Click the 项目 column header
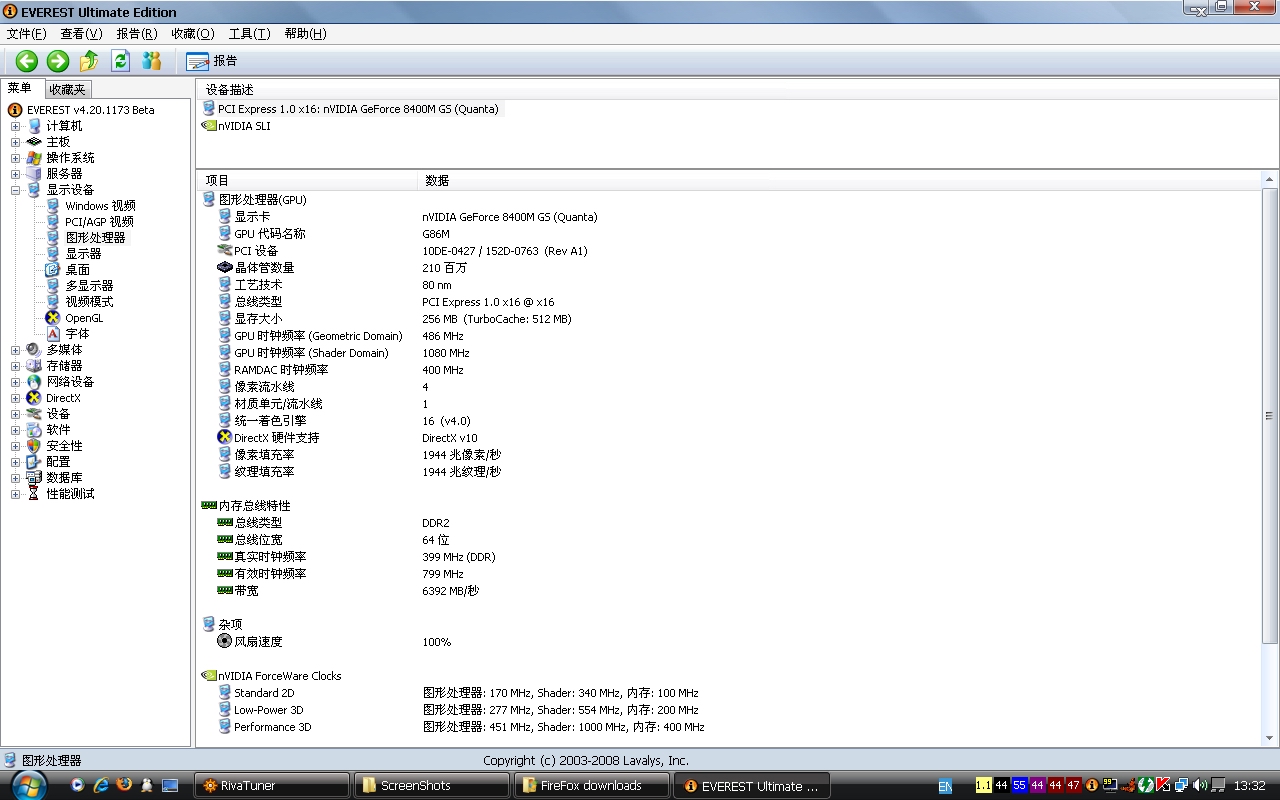 [x=306, y=181]
